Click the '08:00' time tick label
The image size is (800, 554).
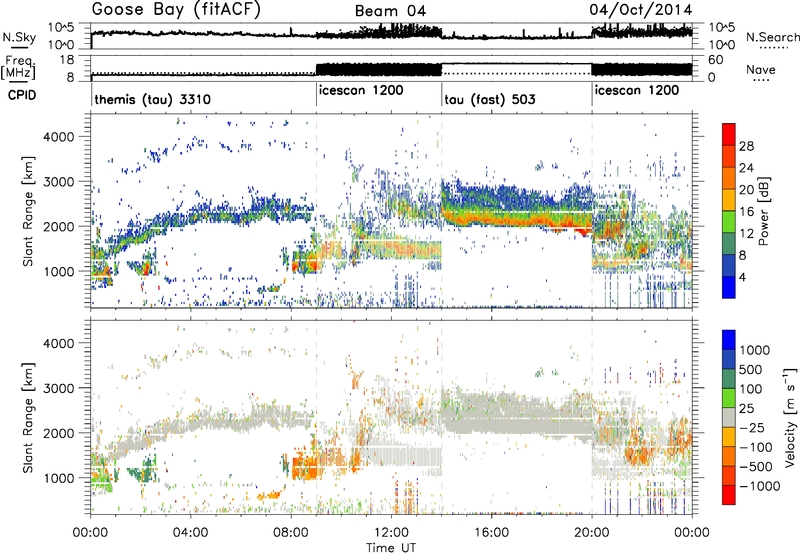click(x=290, y=533)
